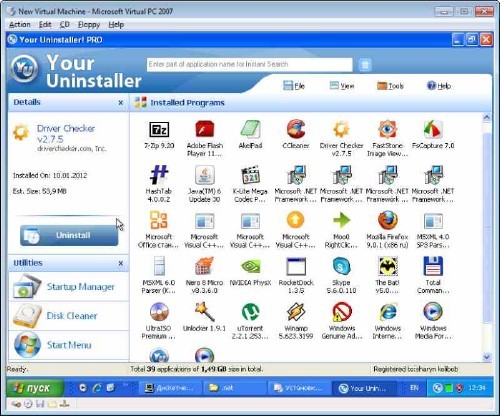Select the Microsoft Office program icon

[159, 220]
